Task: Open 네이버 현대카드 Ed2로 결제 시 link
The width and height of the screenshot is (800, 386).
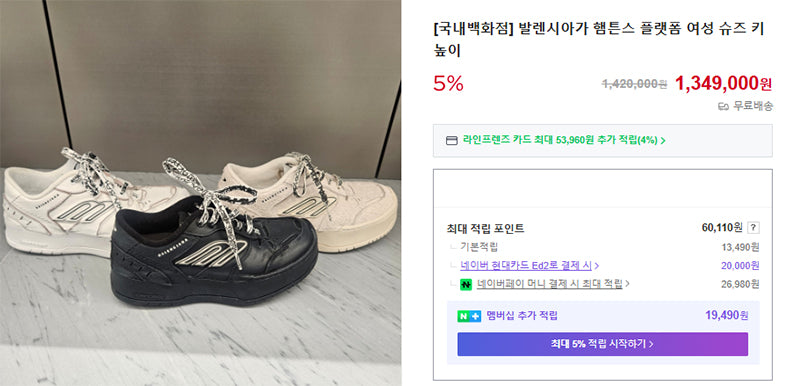Action: point(526,266)
